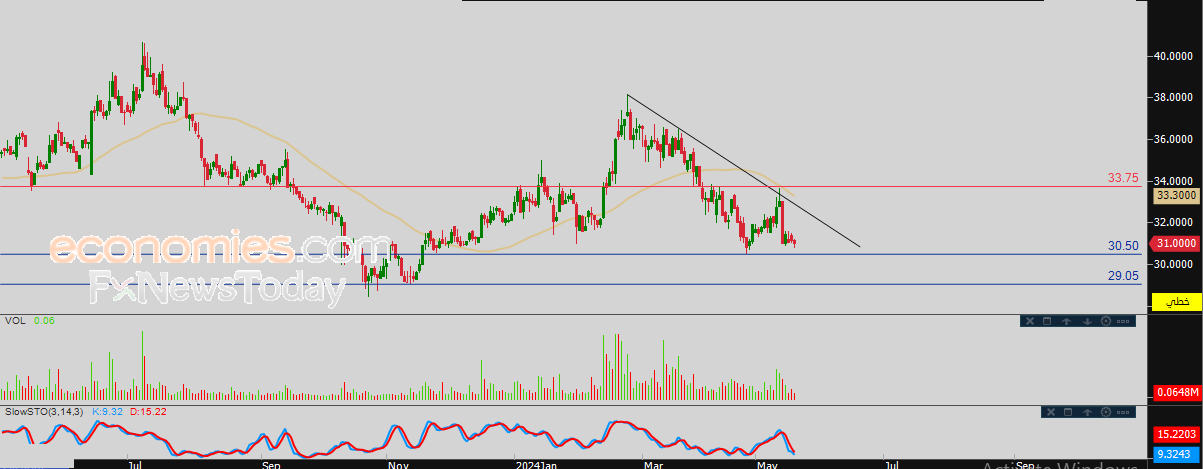Select the red 31.0000 current price tag

click(x=1173, y=243)
